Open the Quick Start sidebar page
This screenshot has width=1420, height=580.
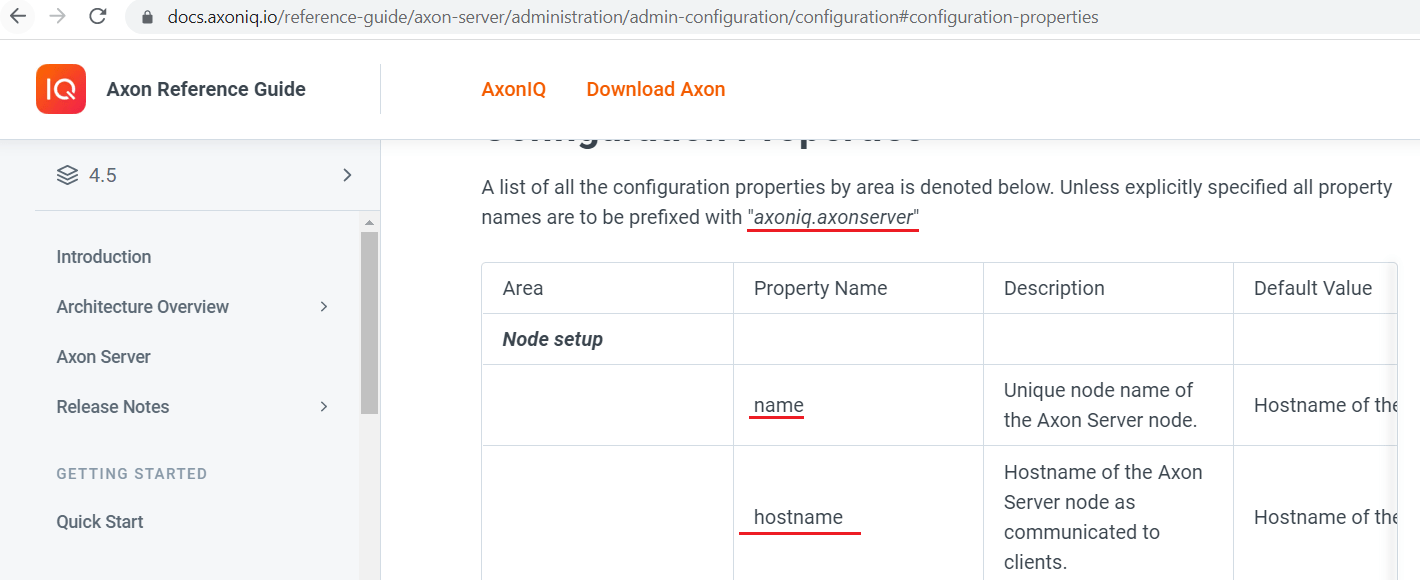click(100, 522)
